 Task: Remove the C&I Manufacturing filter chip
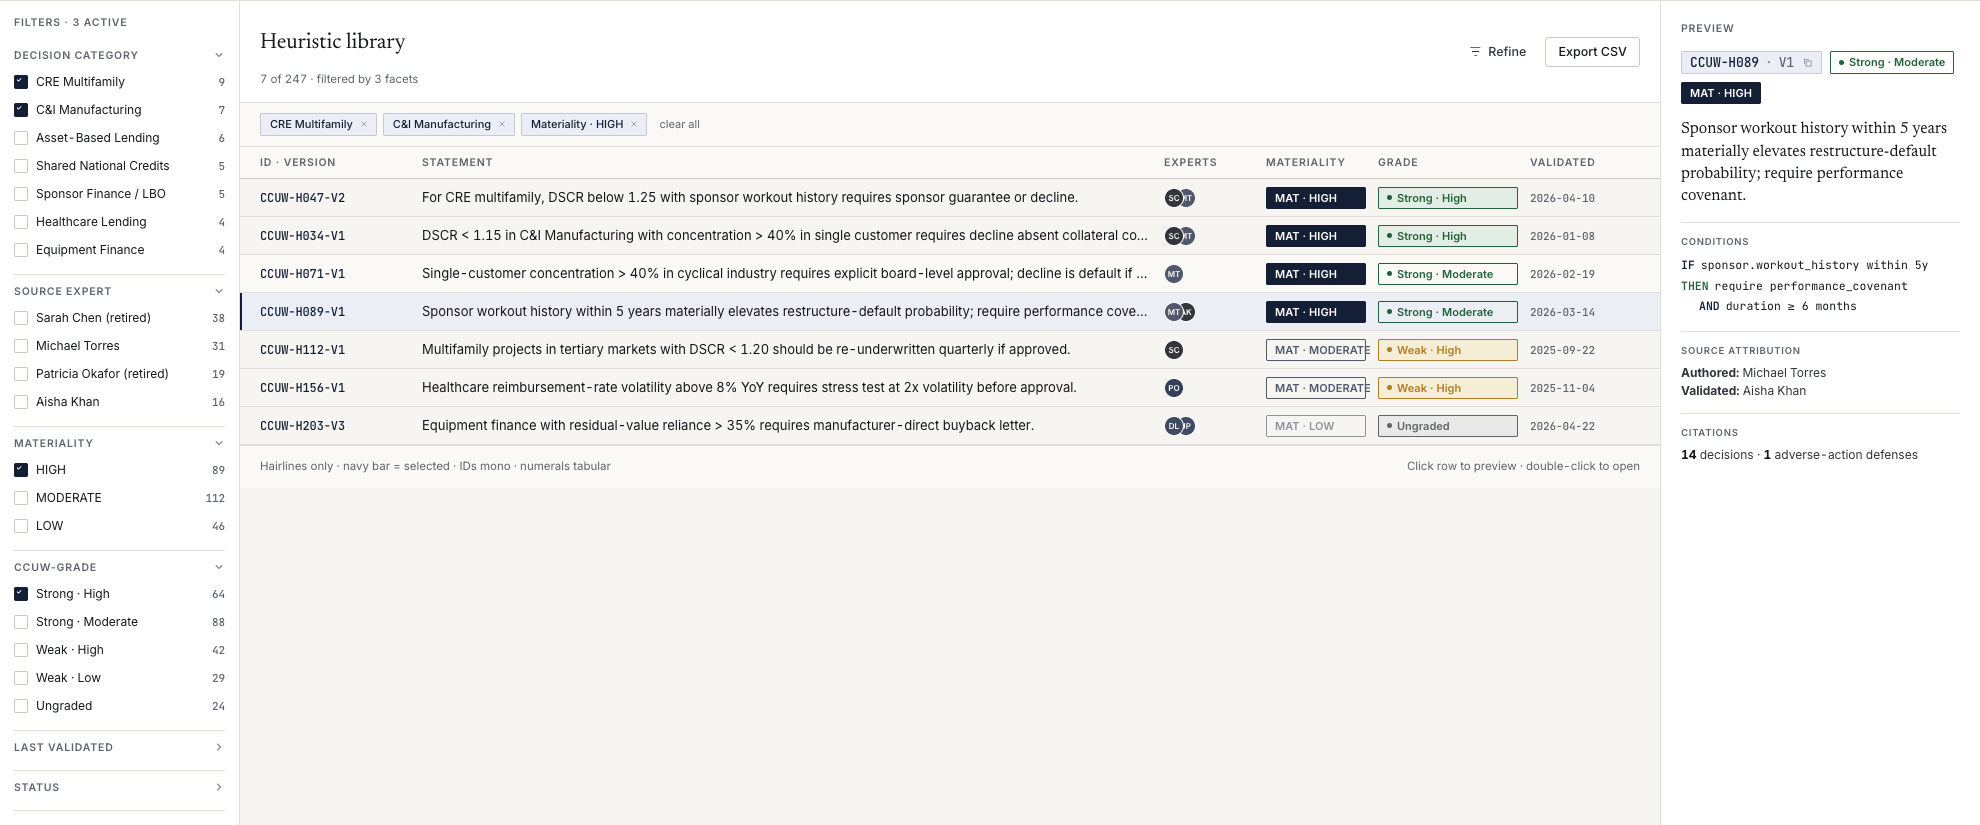tap(502, 125)
